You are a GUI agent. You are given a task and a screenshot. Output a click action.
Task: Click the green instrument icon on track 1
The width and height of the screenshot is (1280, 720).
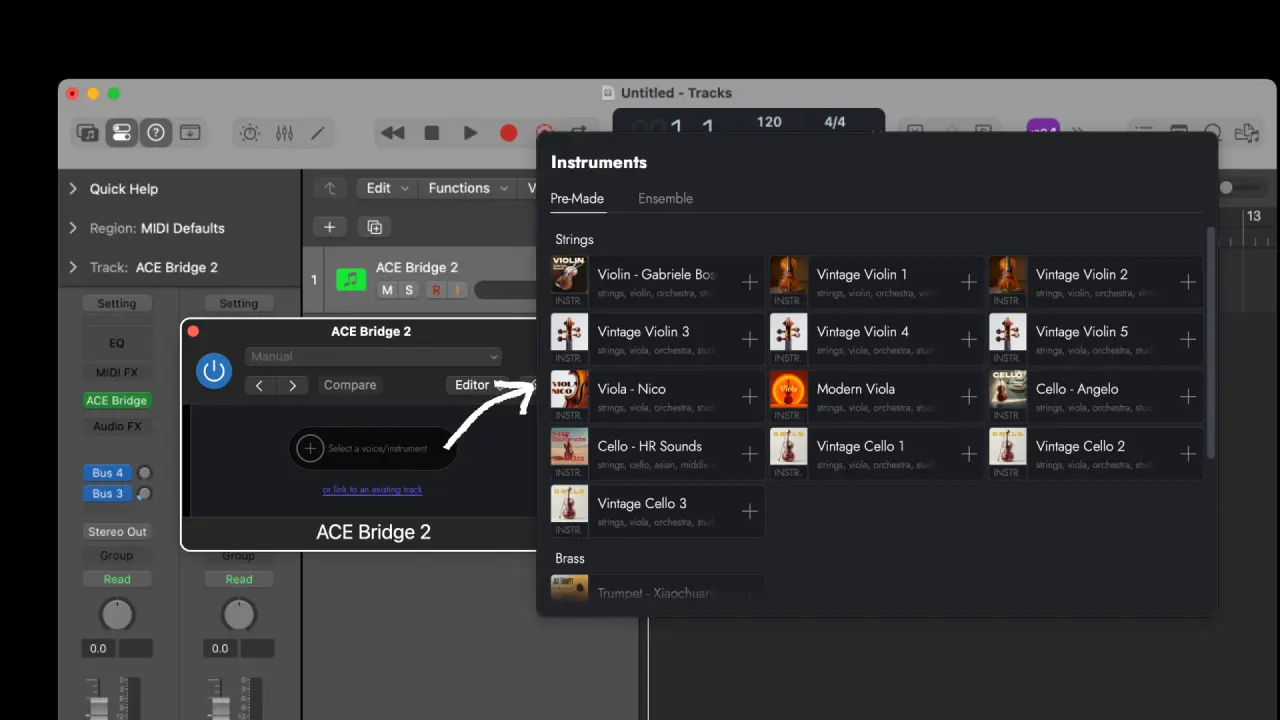click(351, 280)
